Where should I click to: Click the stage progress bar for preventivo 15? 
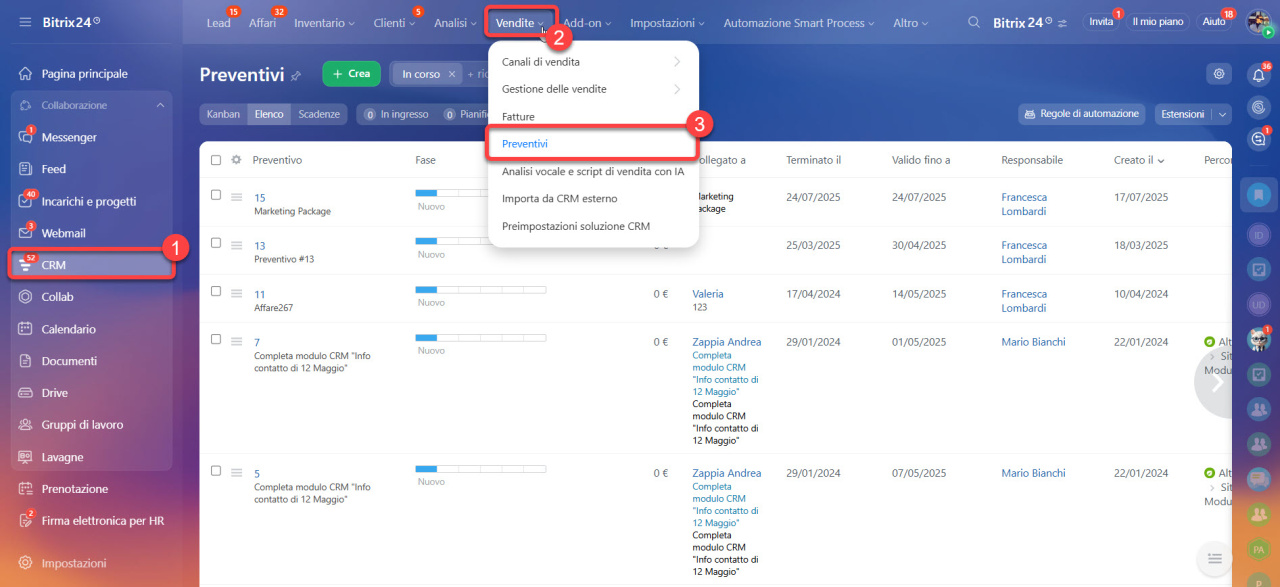(x=480, y=193)
